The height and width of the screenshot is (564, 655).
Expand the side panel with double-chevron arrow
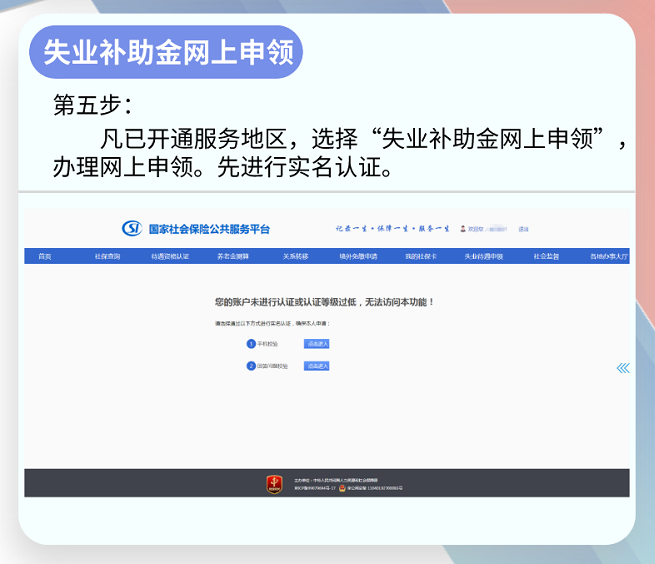623,368
